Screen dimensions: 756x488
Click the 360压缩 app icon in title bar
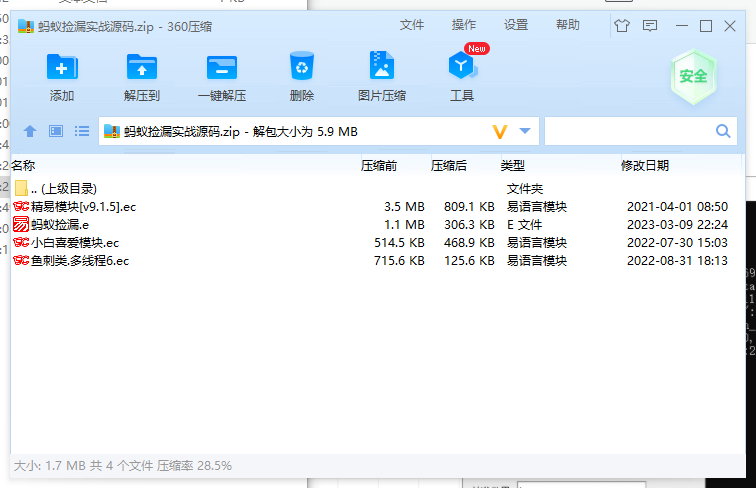click(x=26, y=26)
